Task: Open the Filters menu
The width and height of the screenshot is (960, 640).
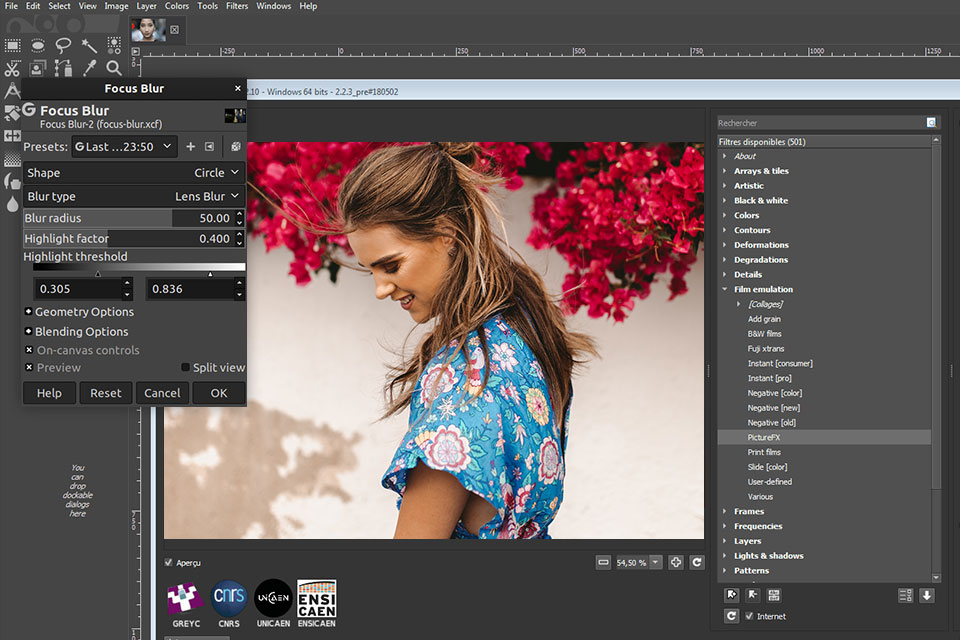Action: point(237,6)
